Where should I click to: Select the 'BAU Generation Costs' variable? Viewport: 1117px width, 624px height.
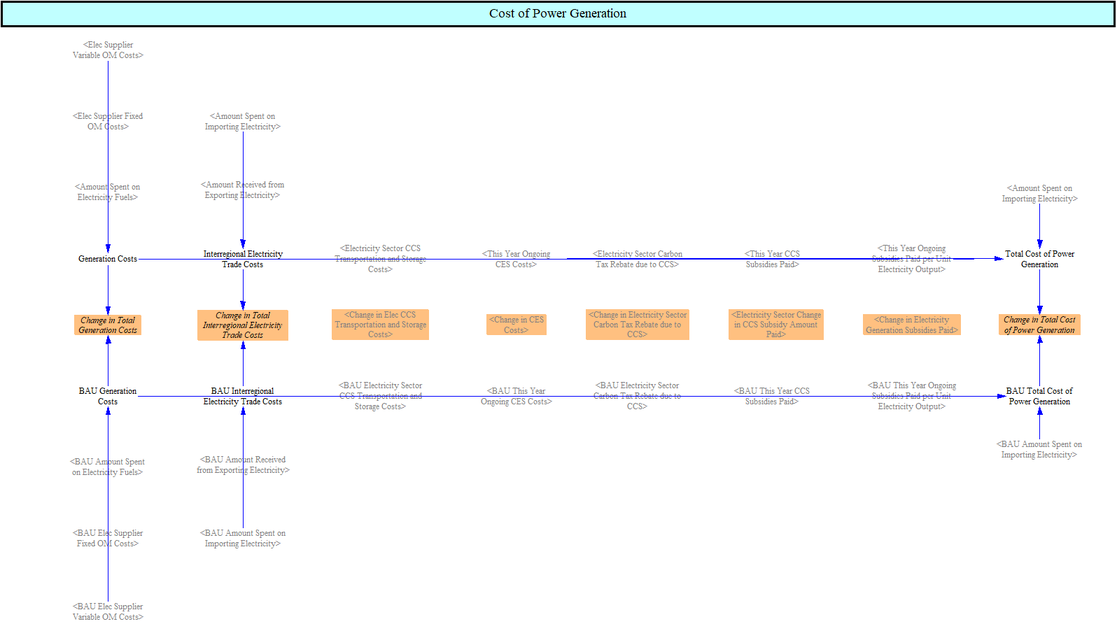(x=108, y=397)
